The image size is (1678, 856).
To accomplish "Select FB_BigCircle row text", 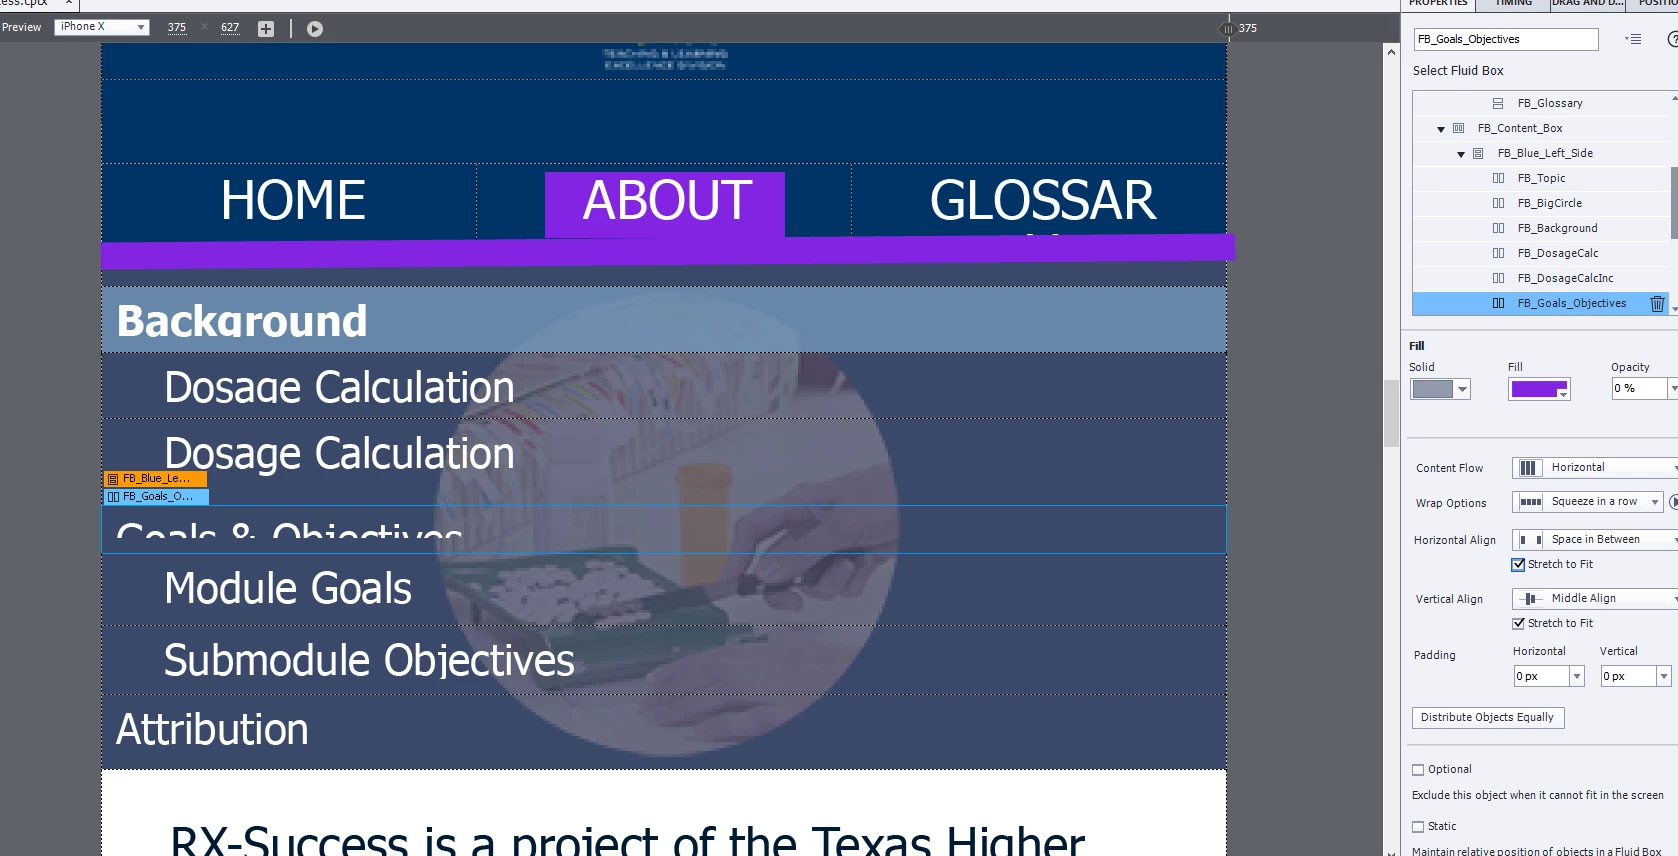I will click(x=1549, y=203).
